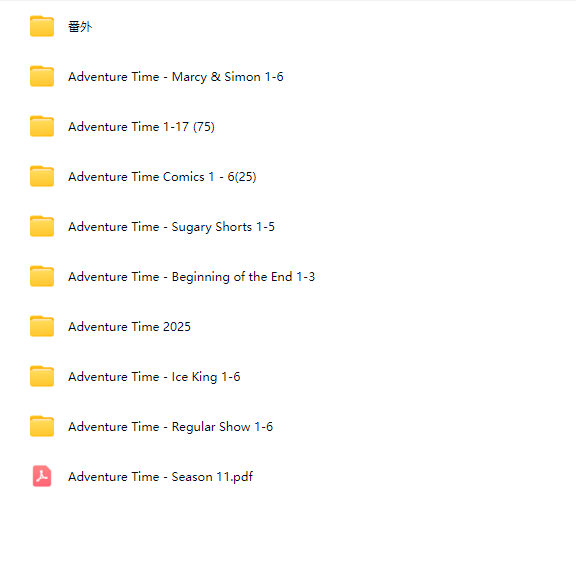Screen dimensions: 576x563
Task: Select the Adventure Time 2025 label
Action: (x=129, y=326)
